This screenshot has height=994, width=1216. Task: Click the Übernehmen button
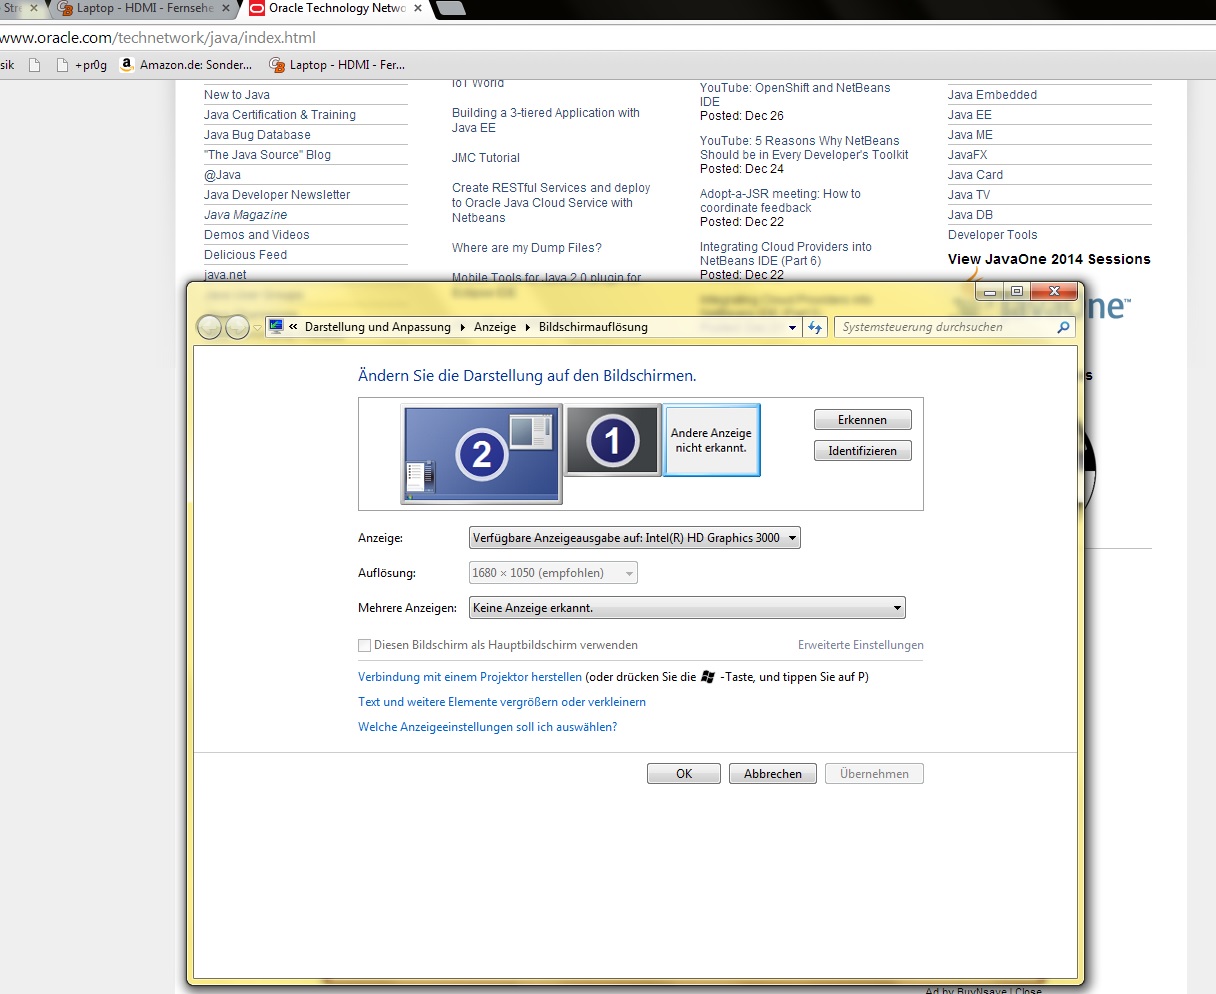click(x=875, y=774)
